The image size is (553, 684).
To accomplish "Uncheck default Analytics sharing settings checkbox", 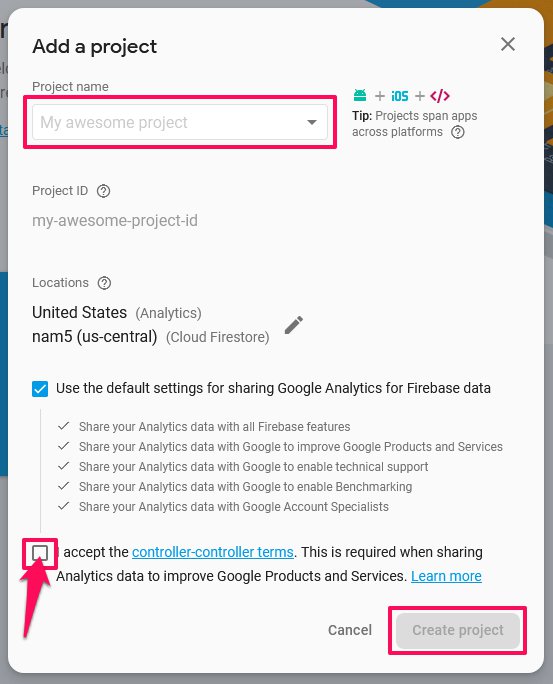I will tap(40, 389).
